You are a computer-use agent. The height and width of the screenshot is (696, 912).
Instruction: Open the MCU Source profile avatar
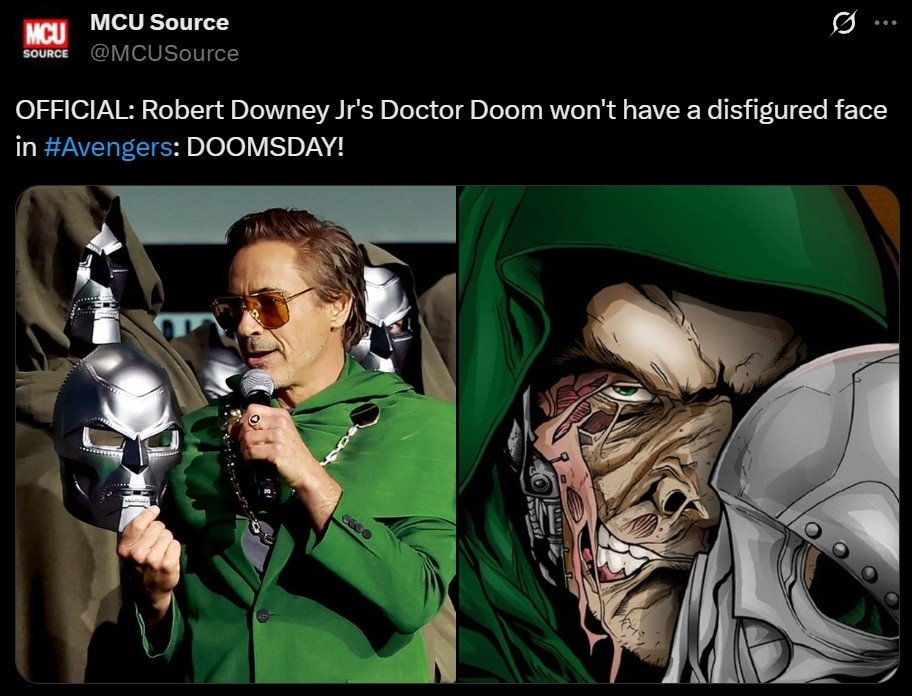tap(45, 38)
